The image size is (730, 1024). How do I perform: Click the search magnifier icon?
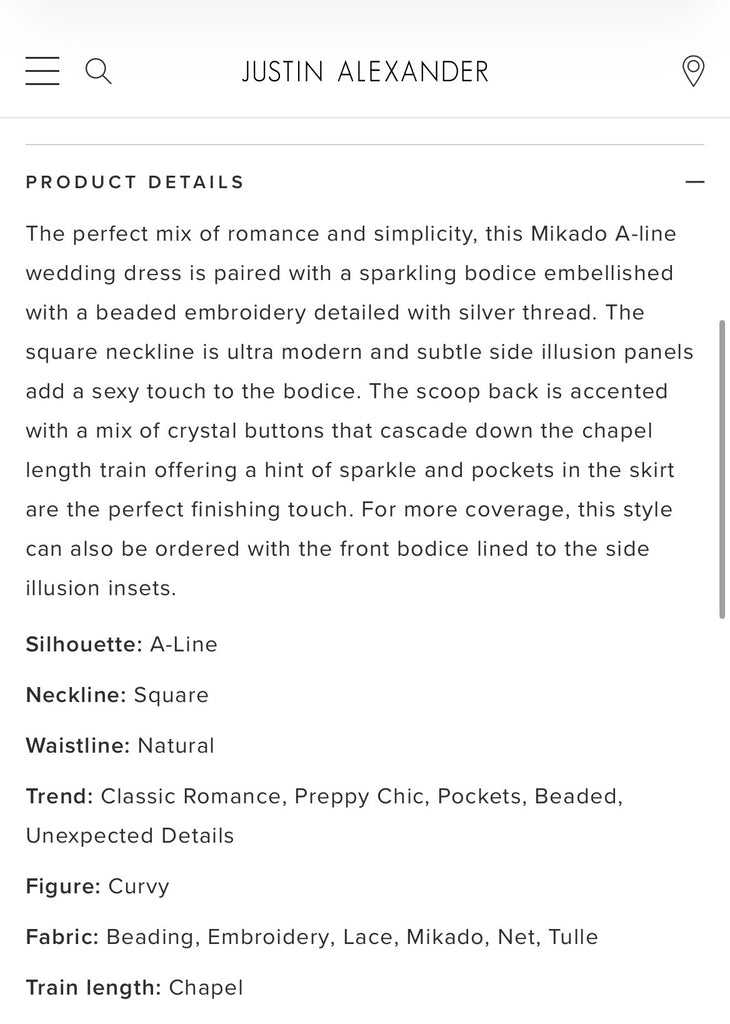[98, 71]
